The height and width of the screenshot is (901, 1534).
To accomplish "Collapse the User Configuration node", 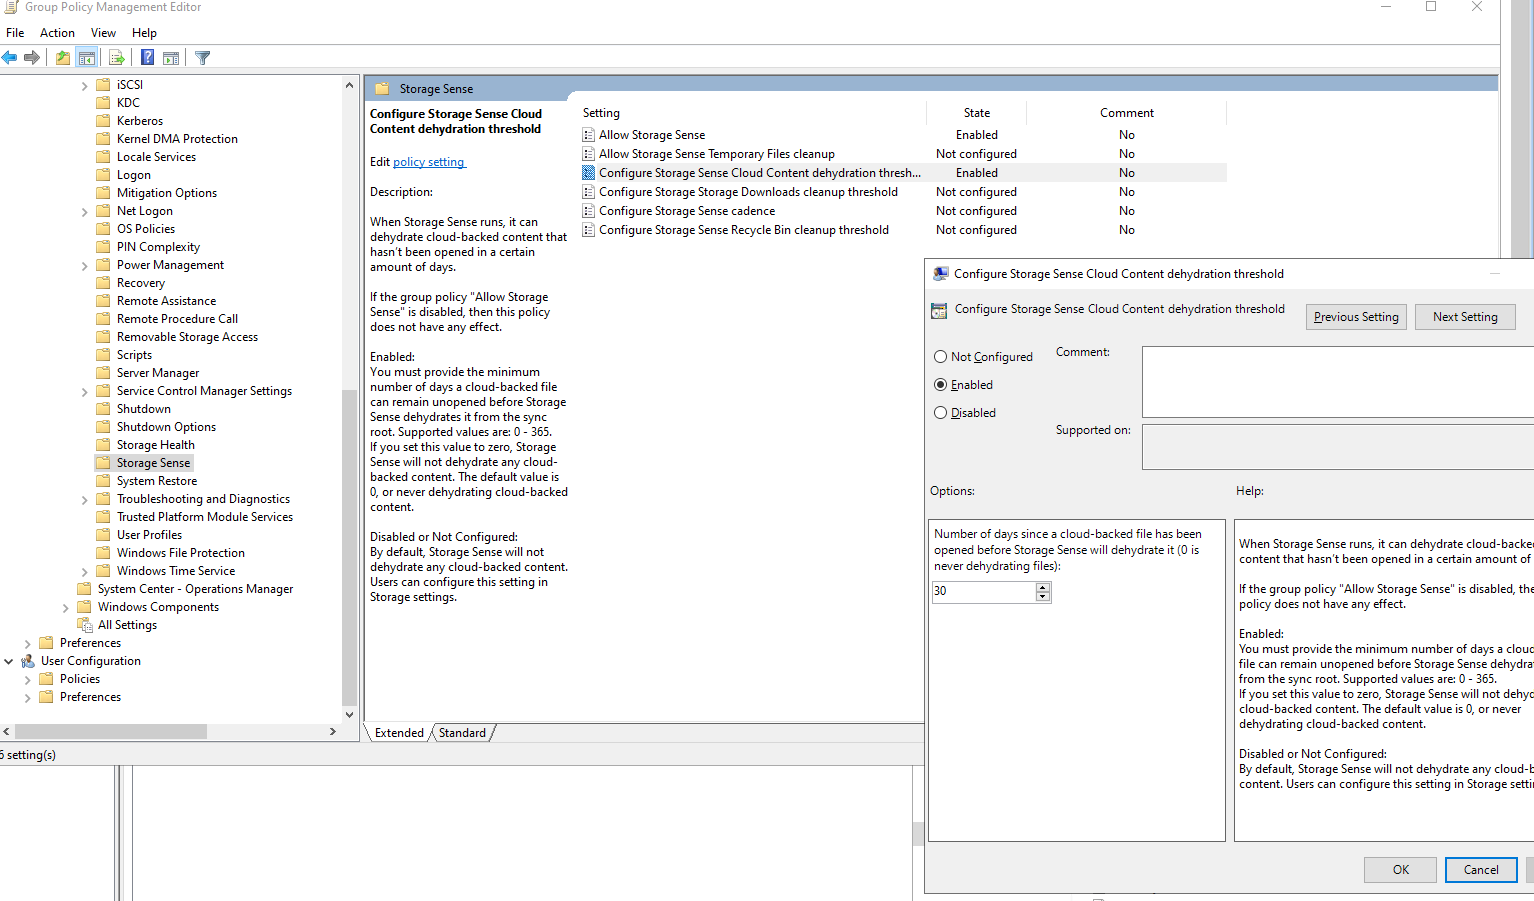I will tap(8, 661).
